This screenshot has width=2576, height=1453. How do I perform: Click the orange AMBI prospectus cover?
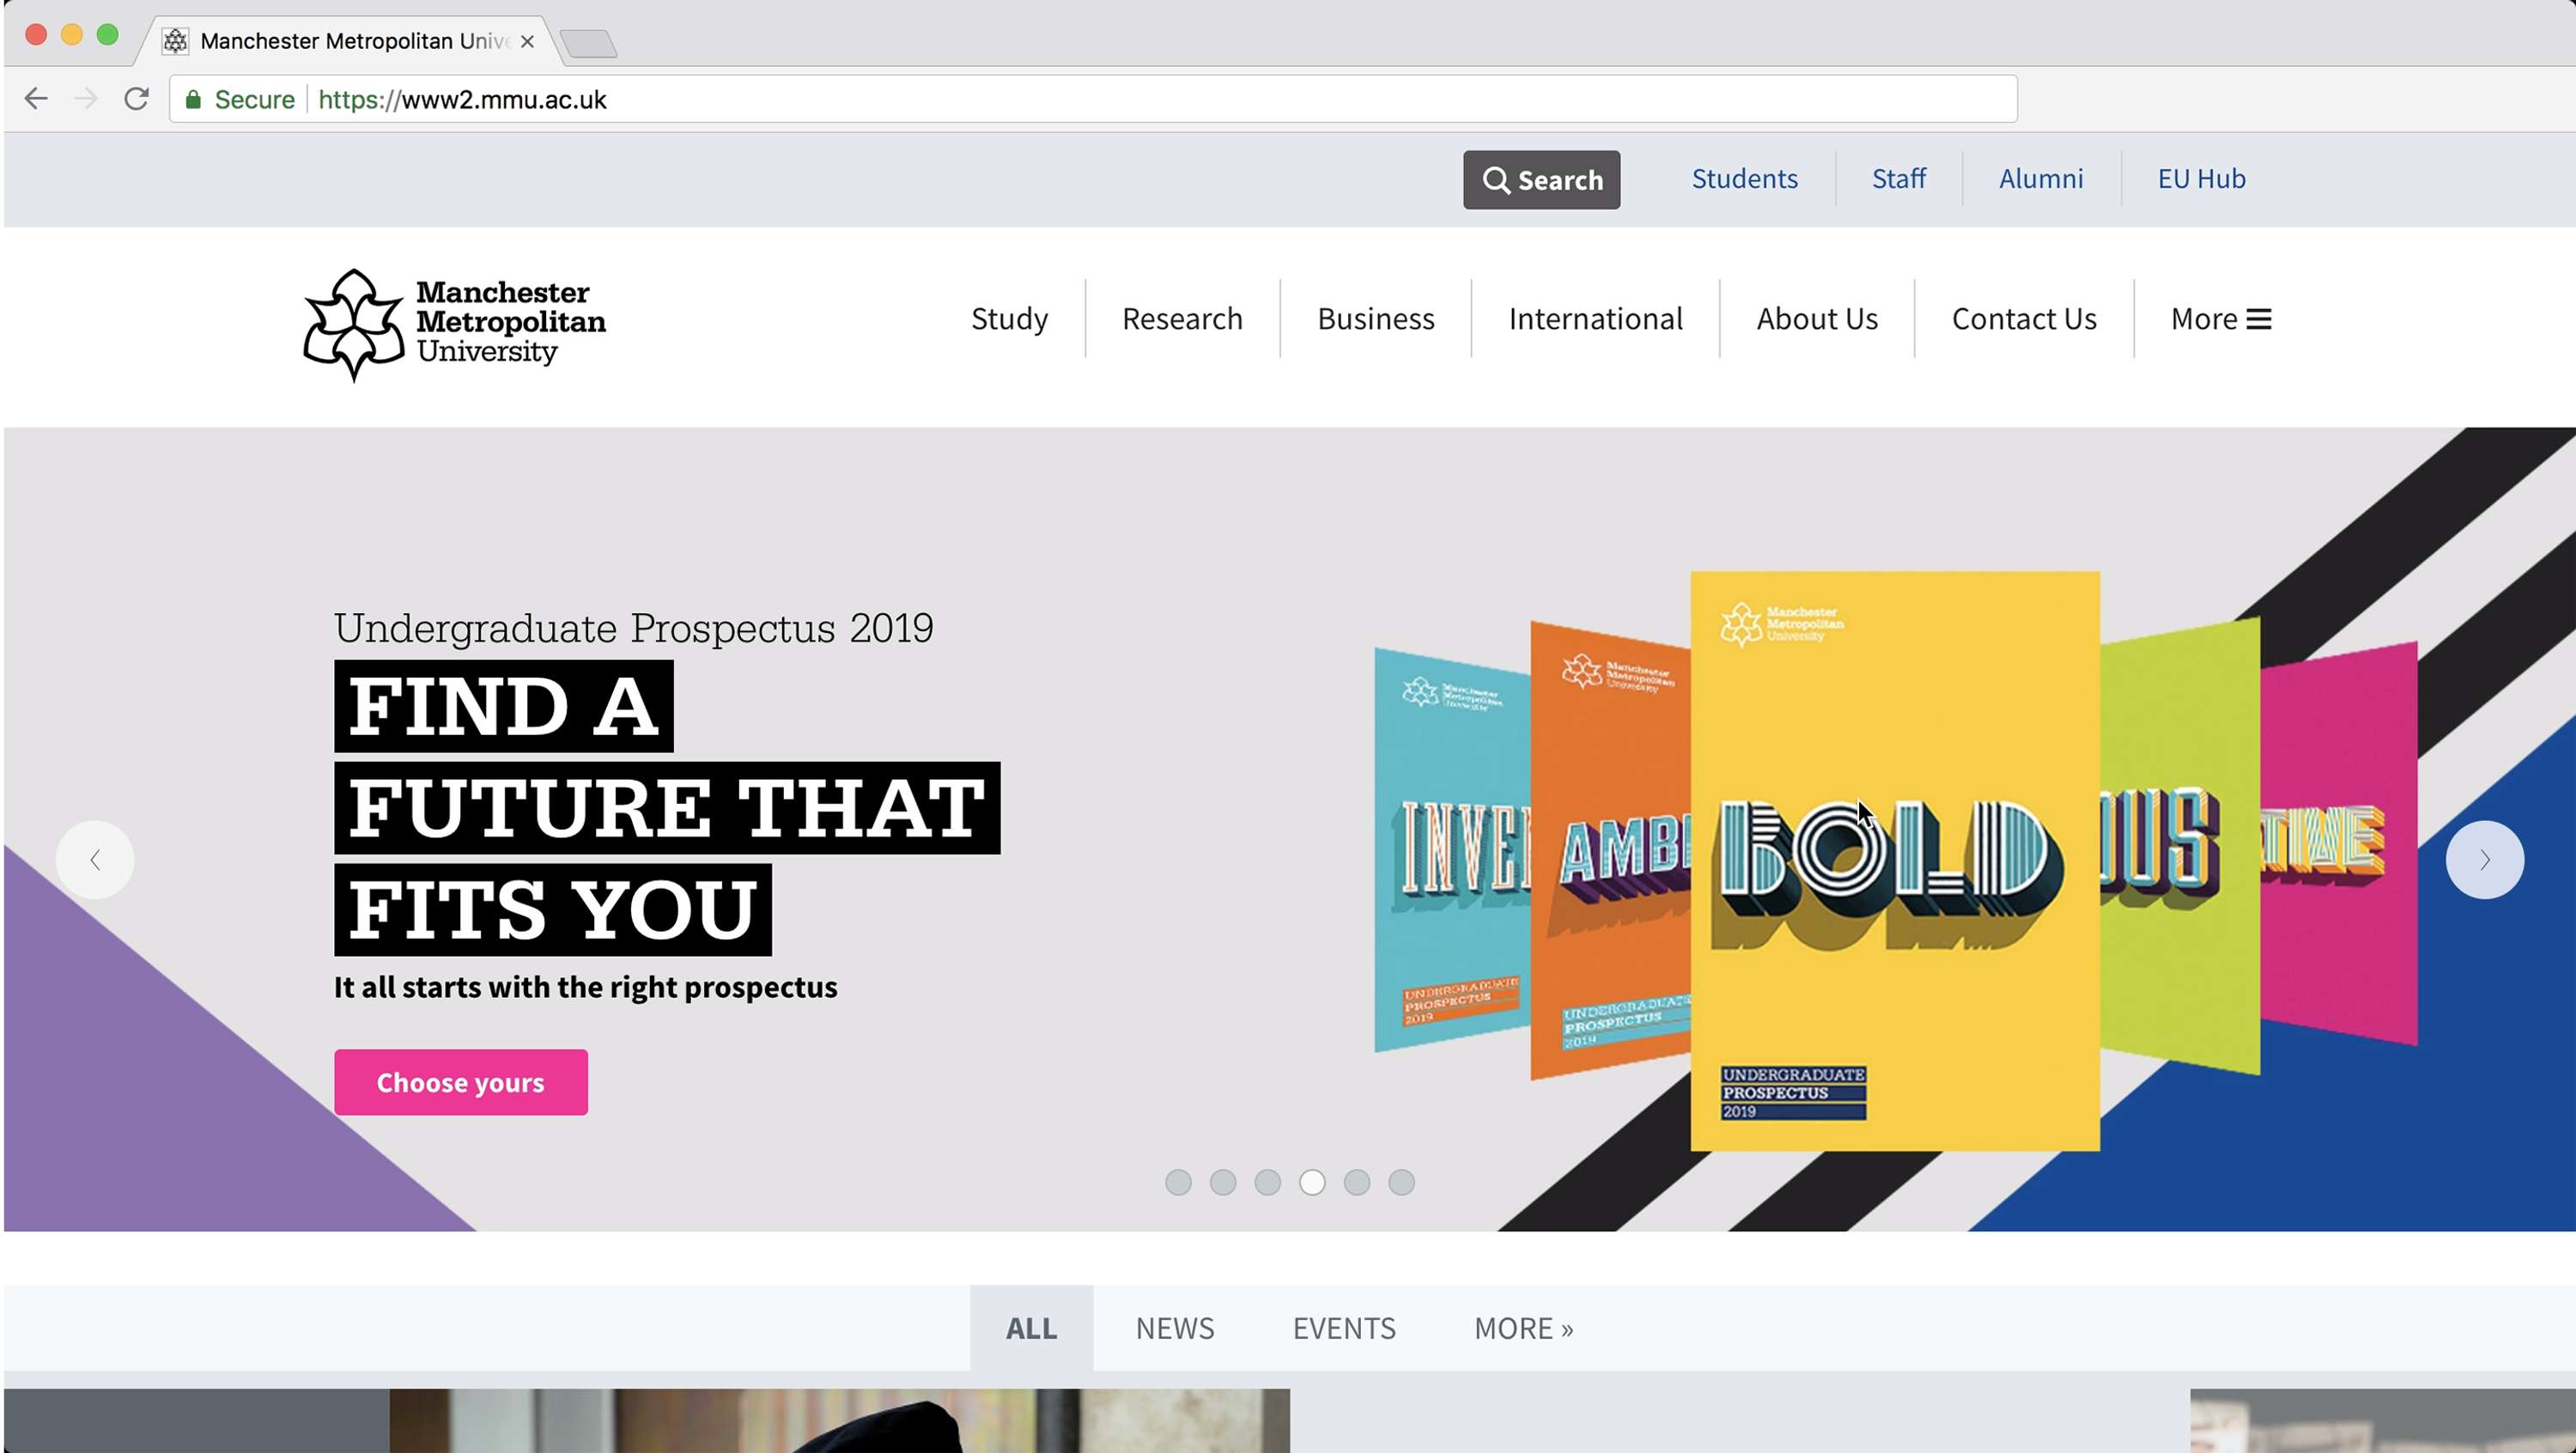click(1609, 850)
